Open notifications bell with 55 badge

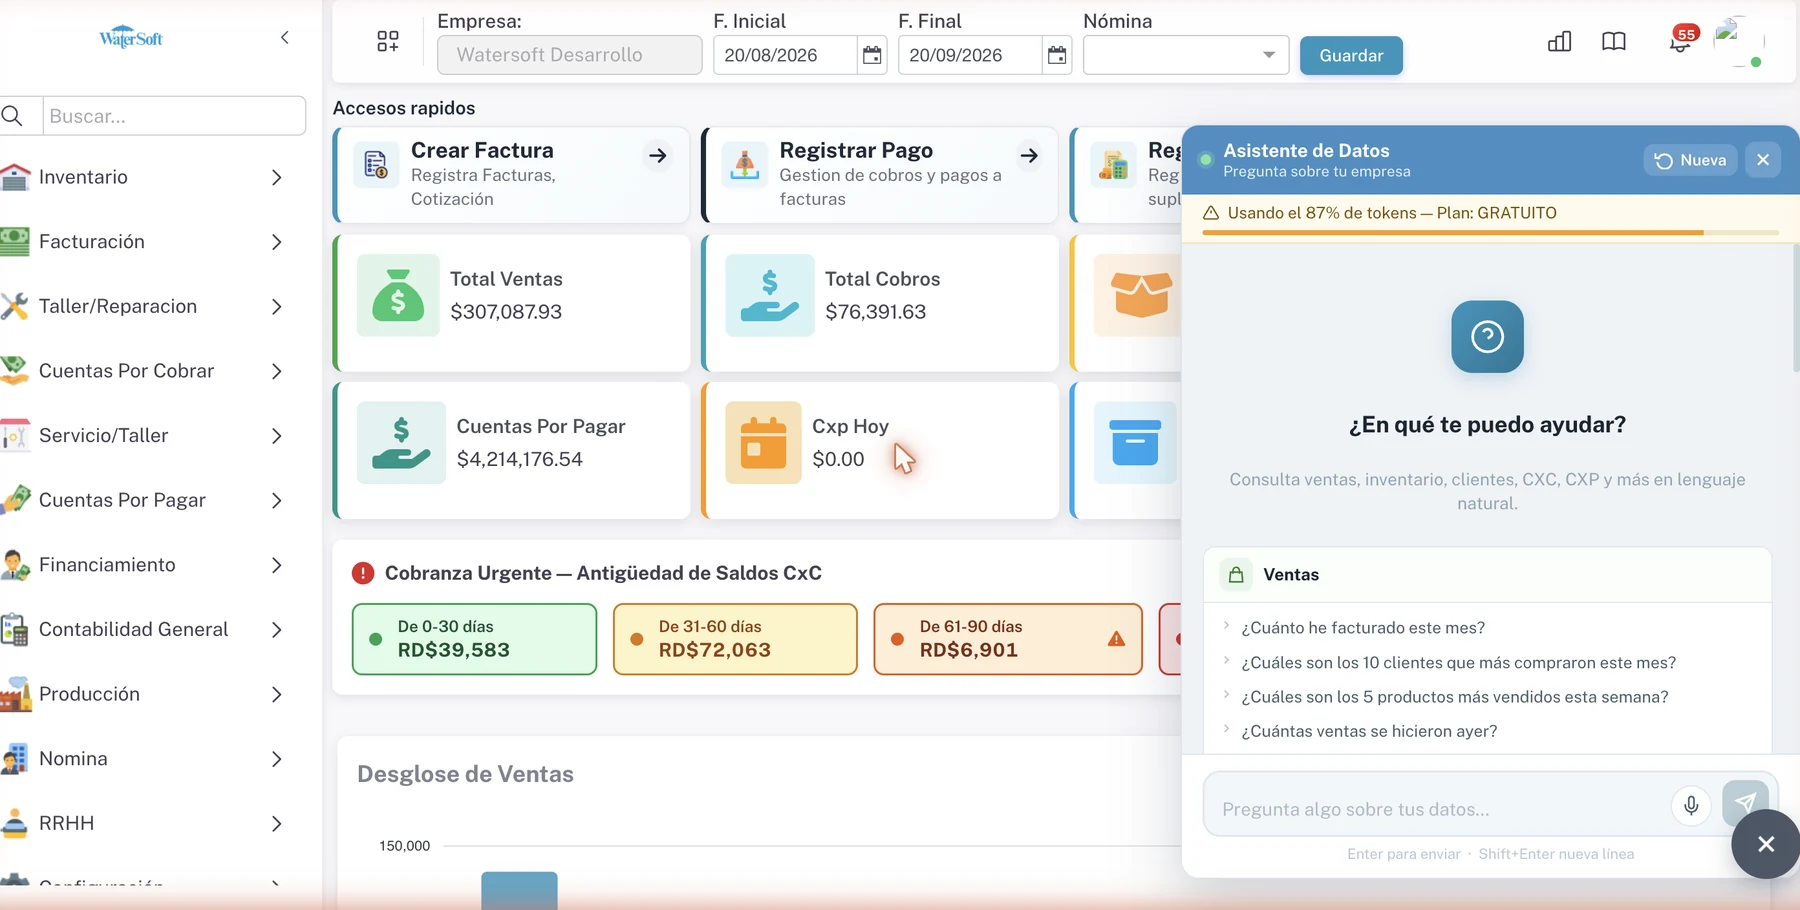(1682, 40)
